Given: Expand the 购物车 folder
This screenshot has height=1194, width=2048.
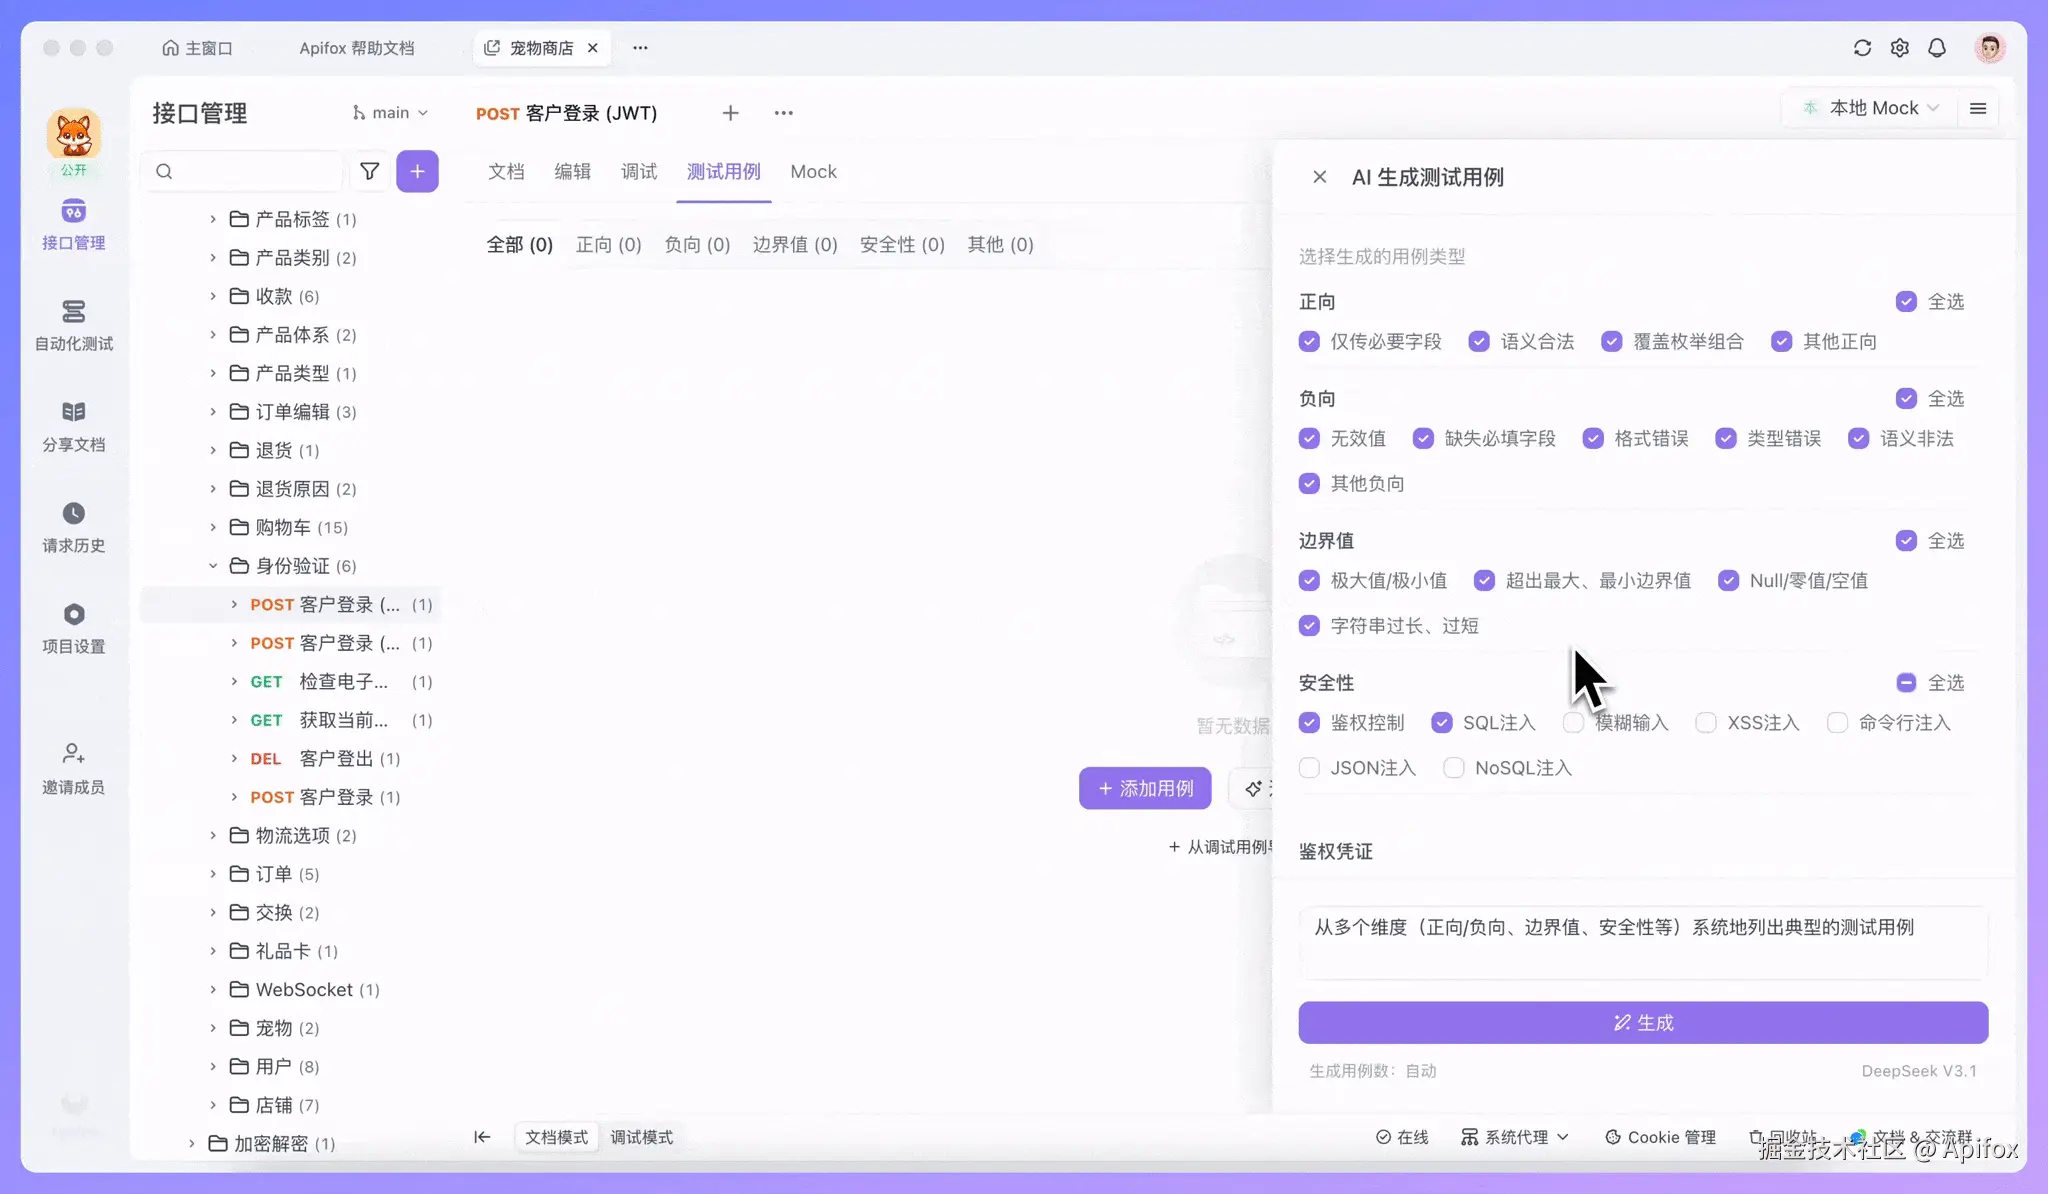Looking at the screenshot, I should pos(213,527).
